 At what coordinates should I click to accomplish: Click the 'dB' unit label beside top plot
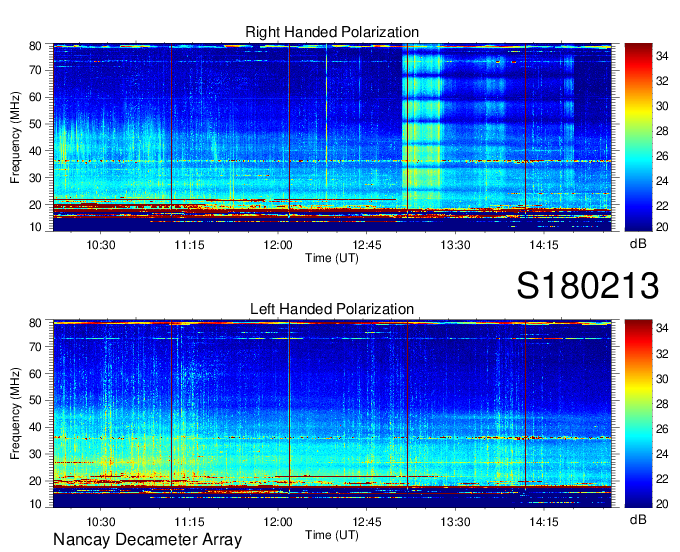[x=638, y=244]
